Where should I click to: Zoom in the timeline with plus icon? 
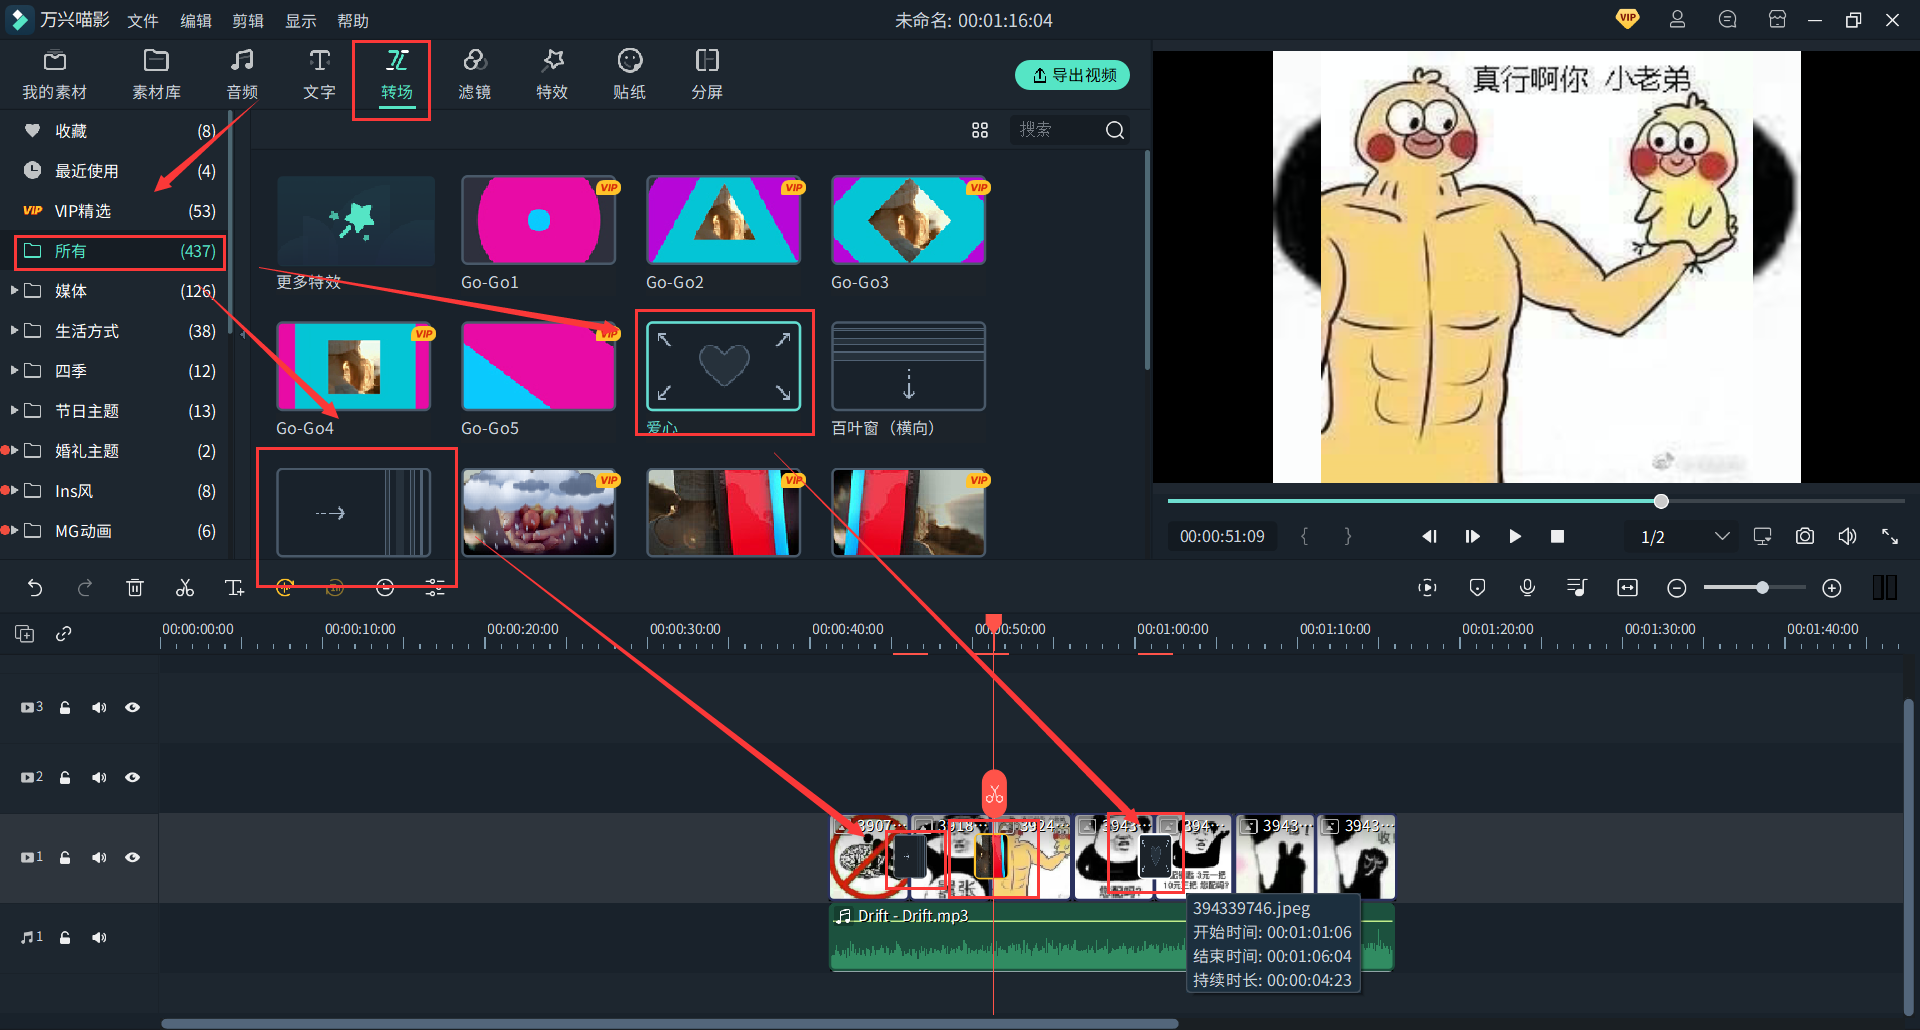pos(1832,588)
